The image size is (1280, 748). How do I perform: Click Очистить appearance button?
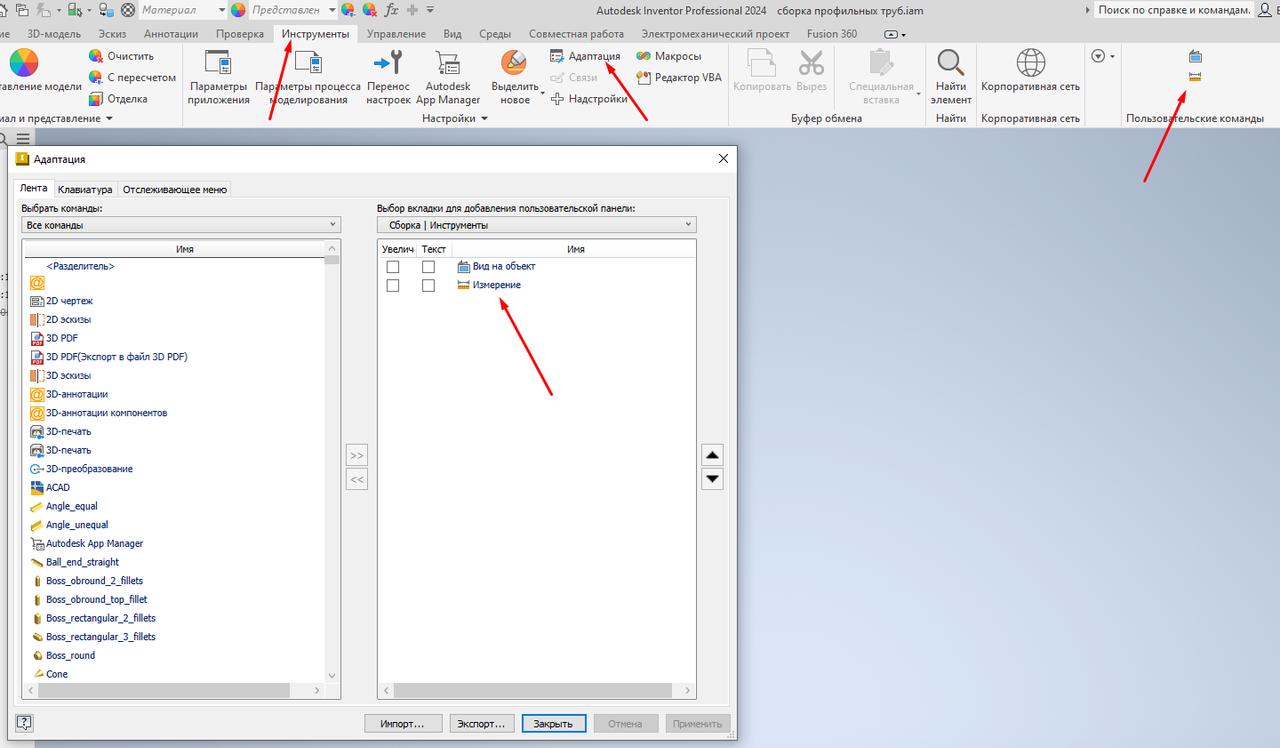point(121,56)
